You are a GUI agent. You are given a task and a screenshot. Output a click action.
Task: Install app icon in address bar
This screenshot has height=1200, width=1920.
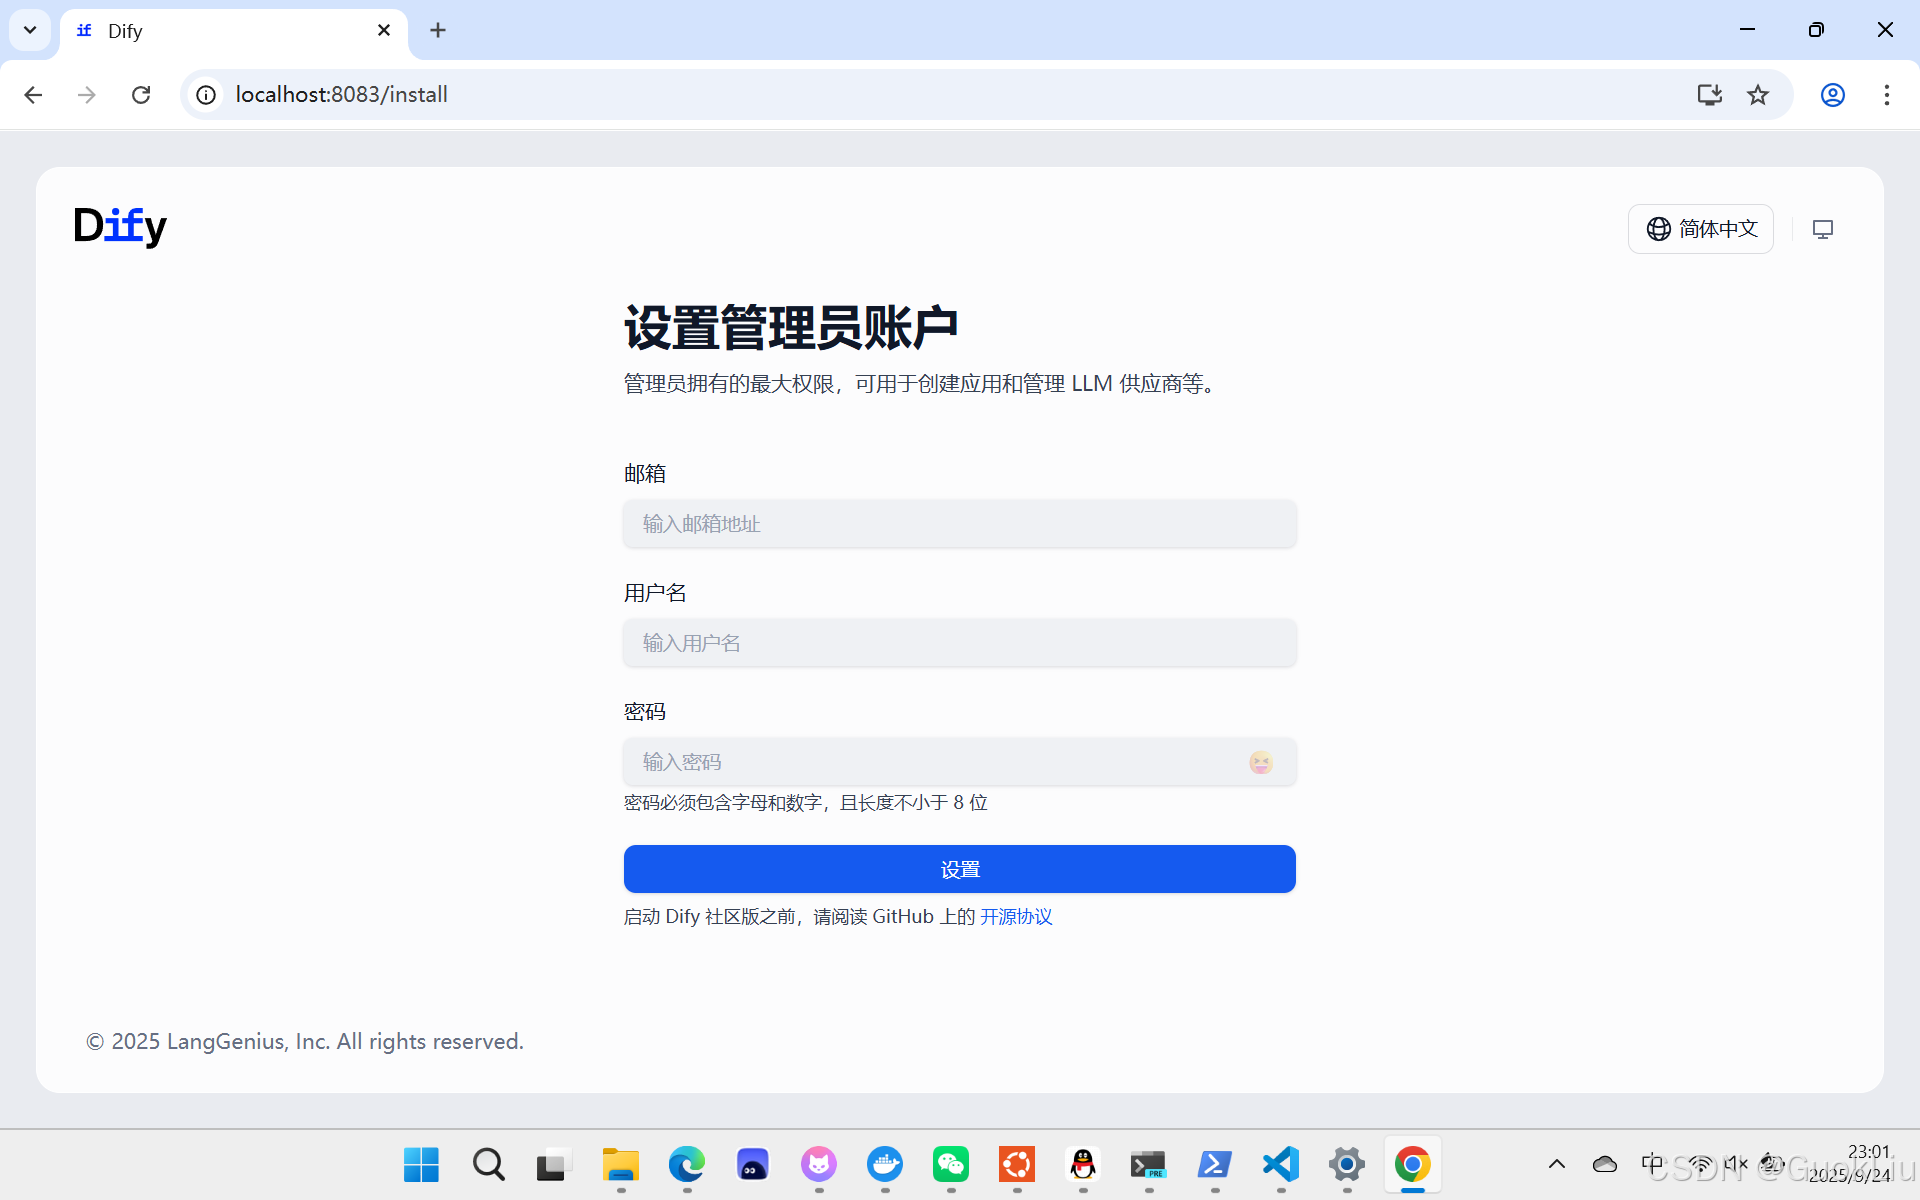pyautogui.click(x=1709, y=95)
